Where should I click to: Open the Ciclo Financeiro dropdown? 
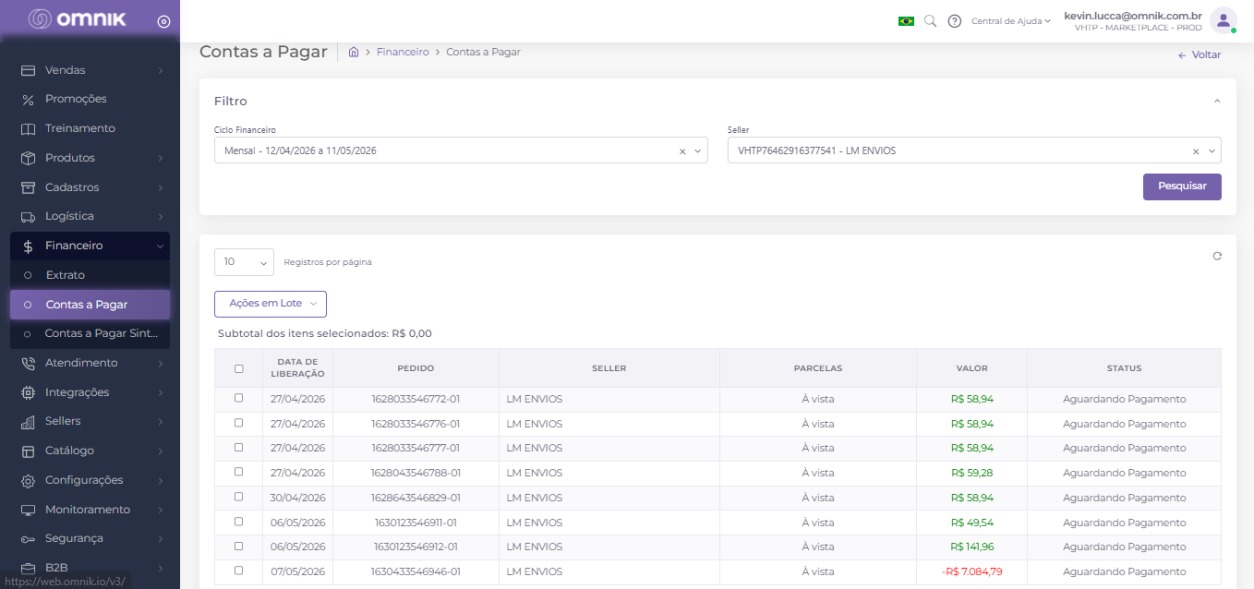[x=460, y=151]
